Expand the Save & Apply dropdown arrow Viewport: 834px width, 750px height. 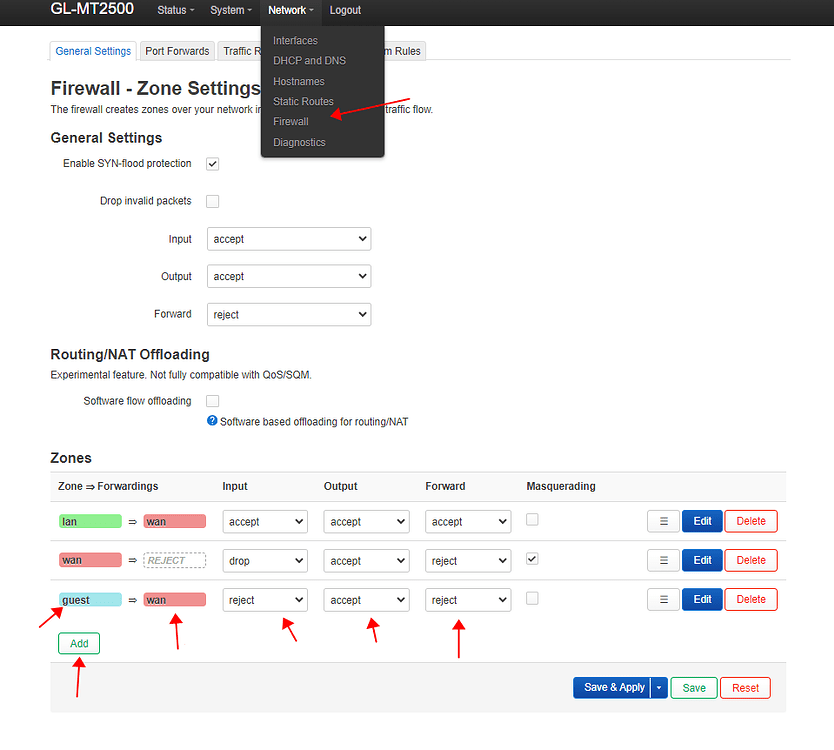pos(658,688)
